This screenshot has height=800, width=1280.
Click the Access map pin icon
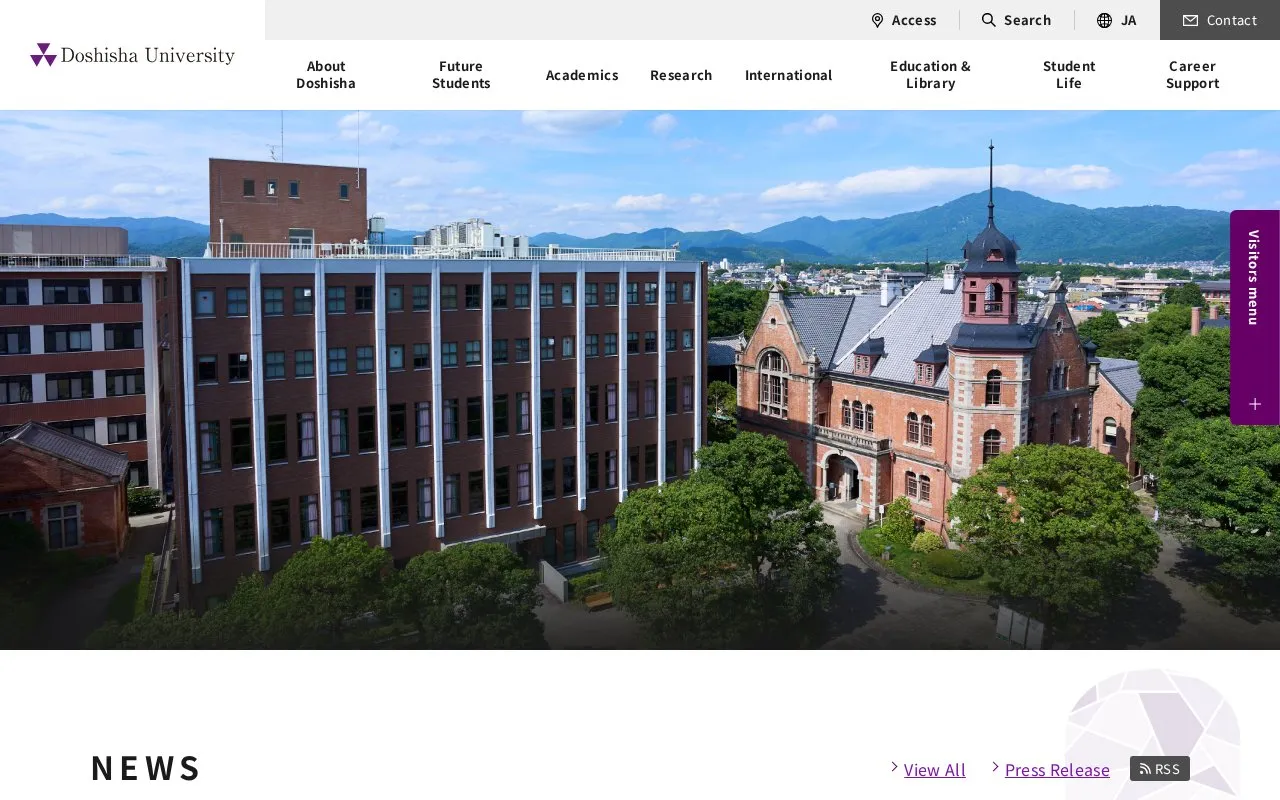878,20
